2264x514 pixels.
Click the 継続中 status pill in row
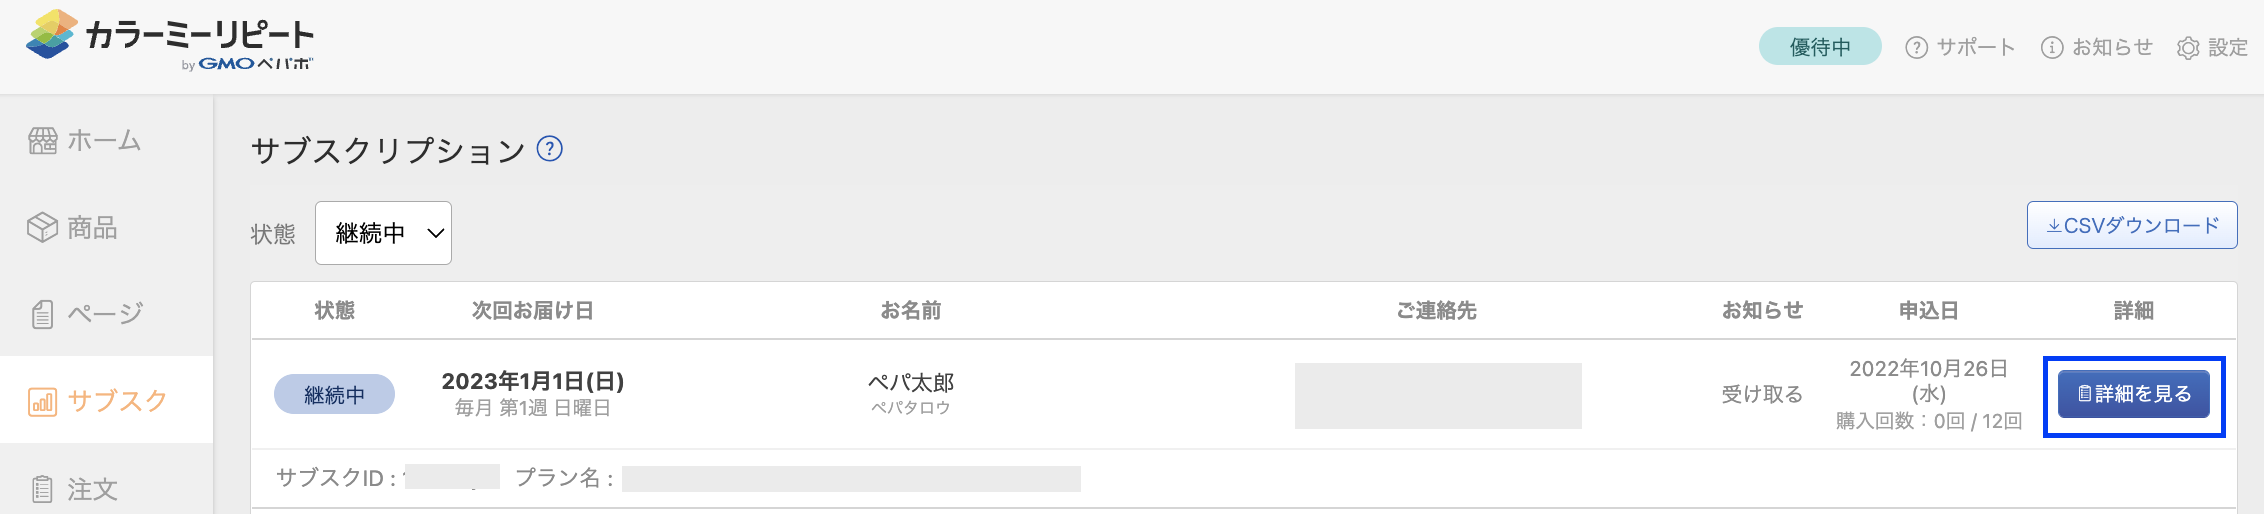click(x=334, y=394)
